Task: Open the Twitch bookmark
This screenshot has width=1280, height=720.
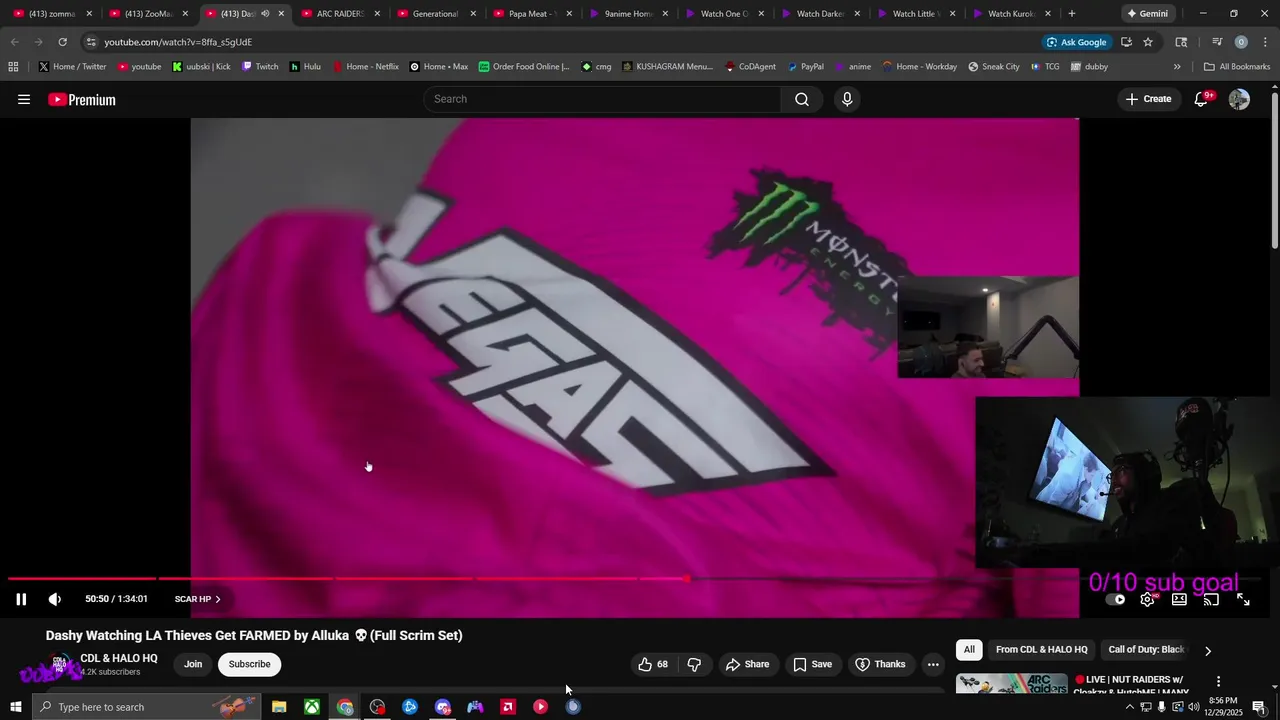Action: [x=260, y=67]
